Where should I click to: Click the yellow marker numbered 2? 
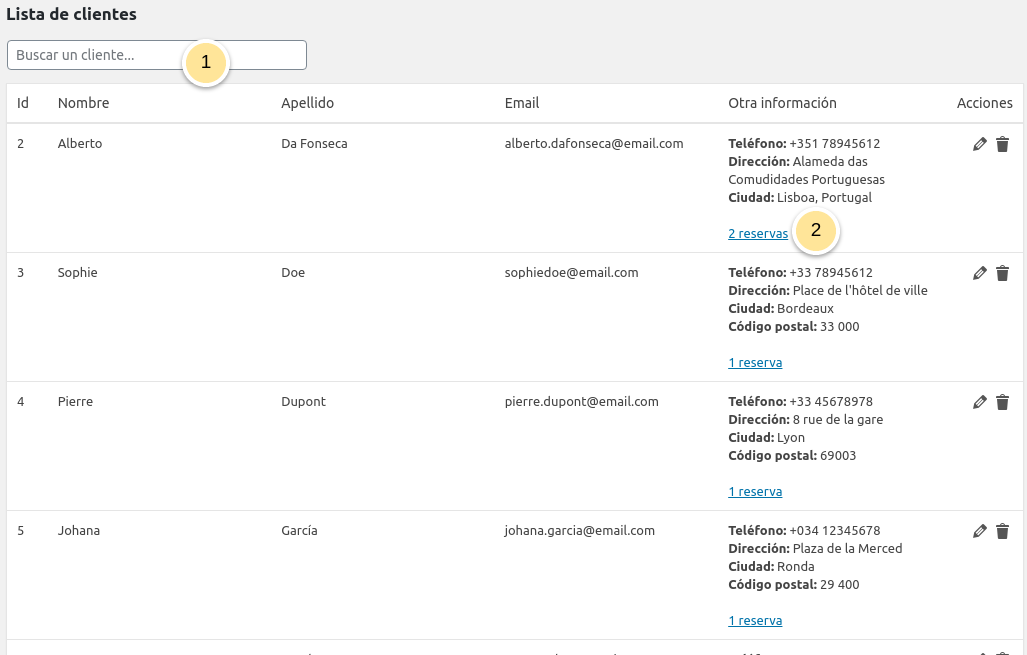coord(816,230)
